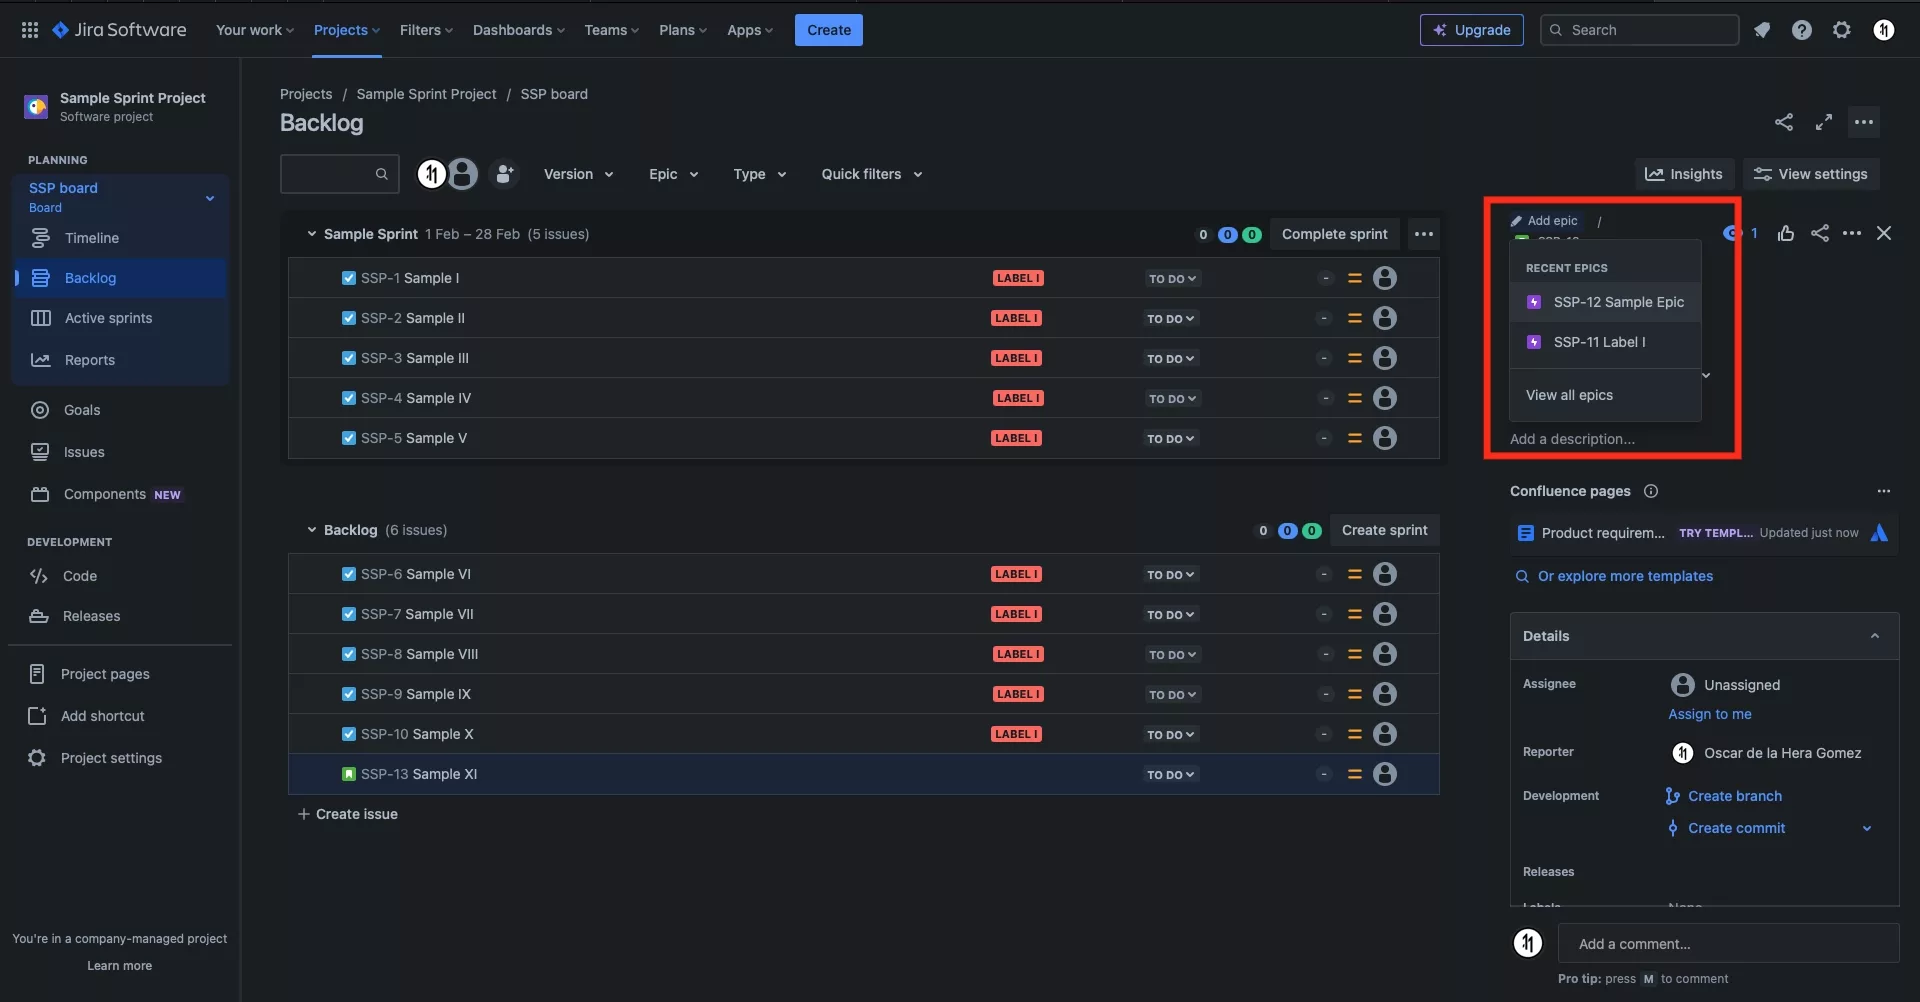1920x1002 pixels.
Task: Click the Add a comment field
Action: tap(1728, 944)
